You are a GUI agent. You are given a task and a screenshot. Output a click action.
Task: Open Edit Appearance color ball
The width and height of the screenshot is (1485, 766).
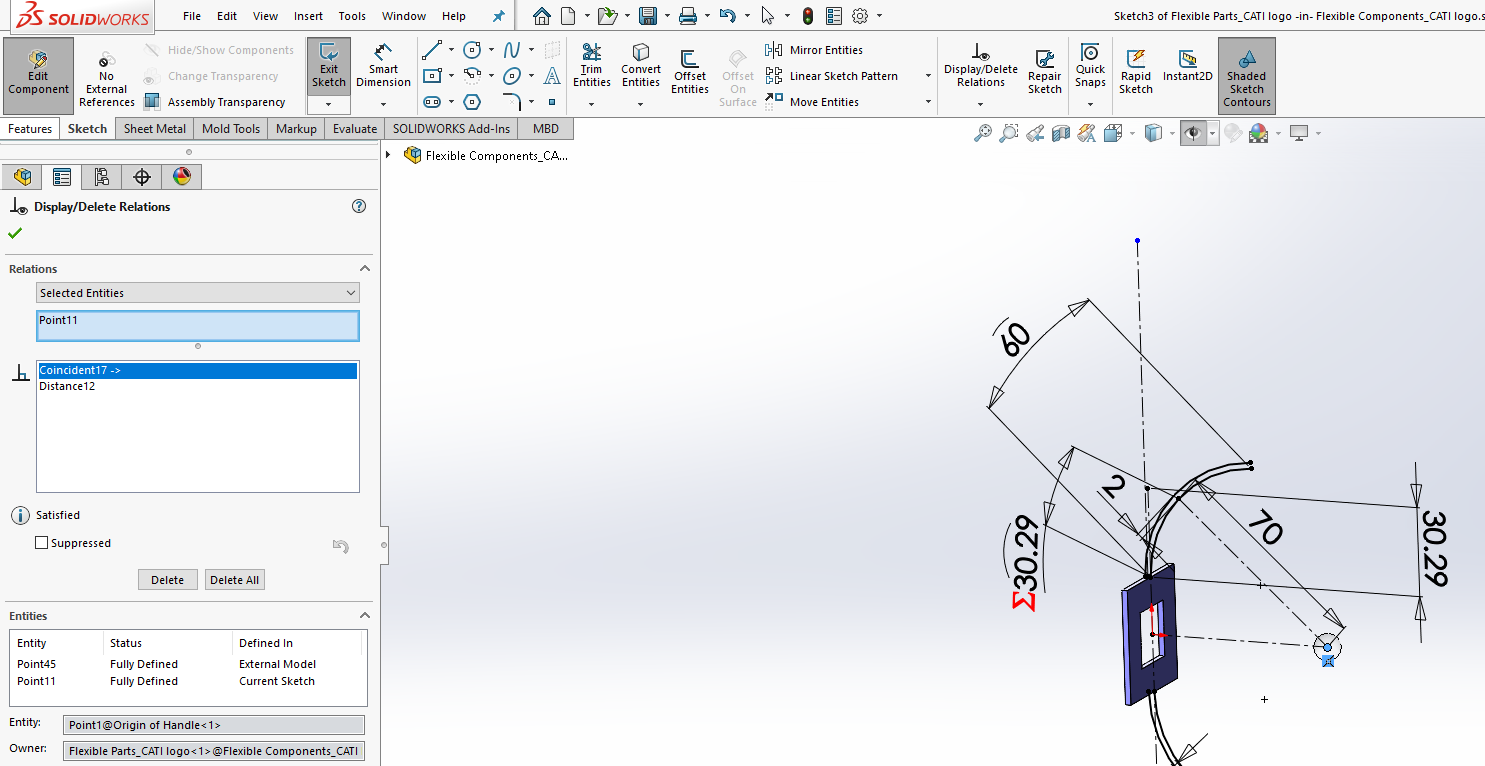pyautogui.click(x=1258, y=133)
